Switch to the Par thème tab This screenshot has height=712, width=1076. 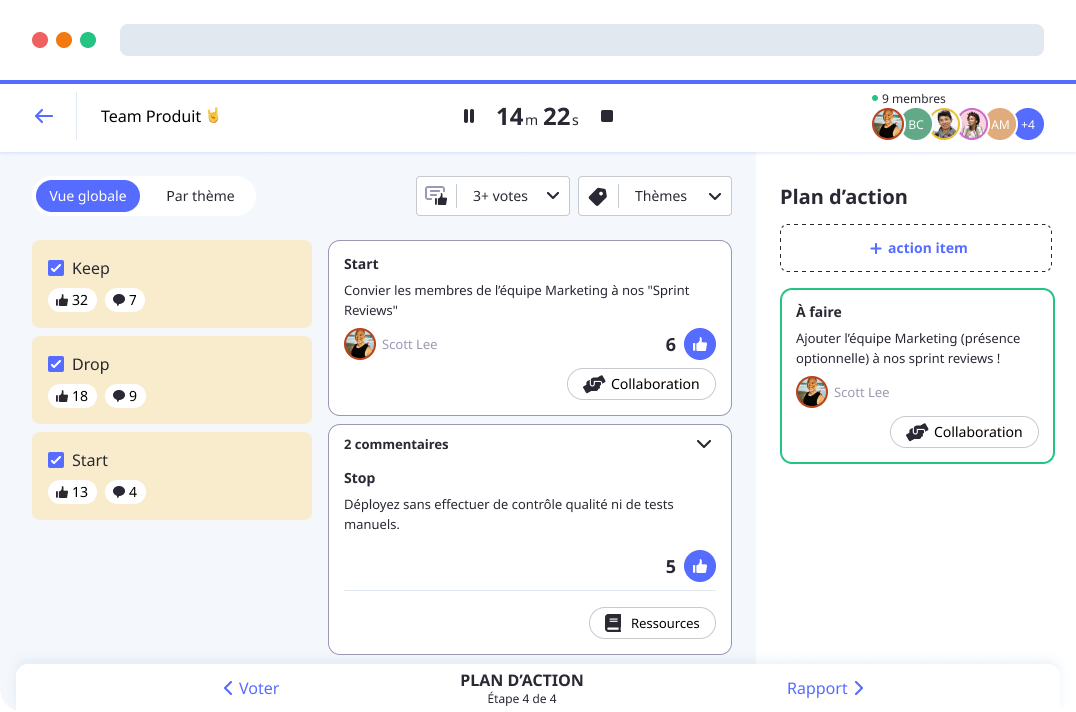(x=200, y=196)
